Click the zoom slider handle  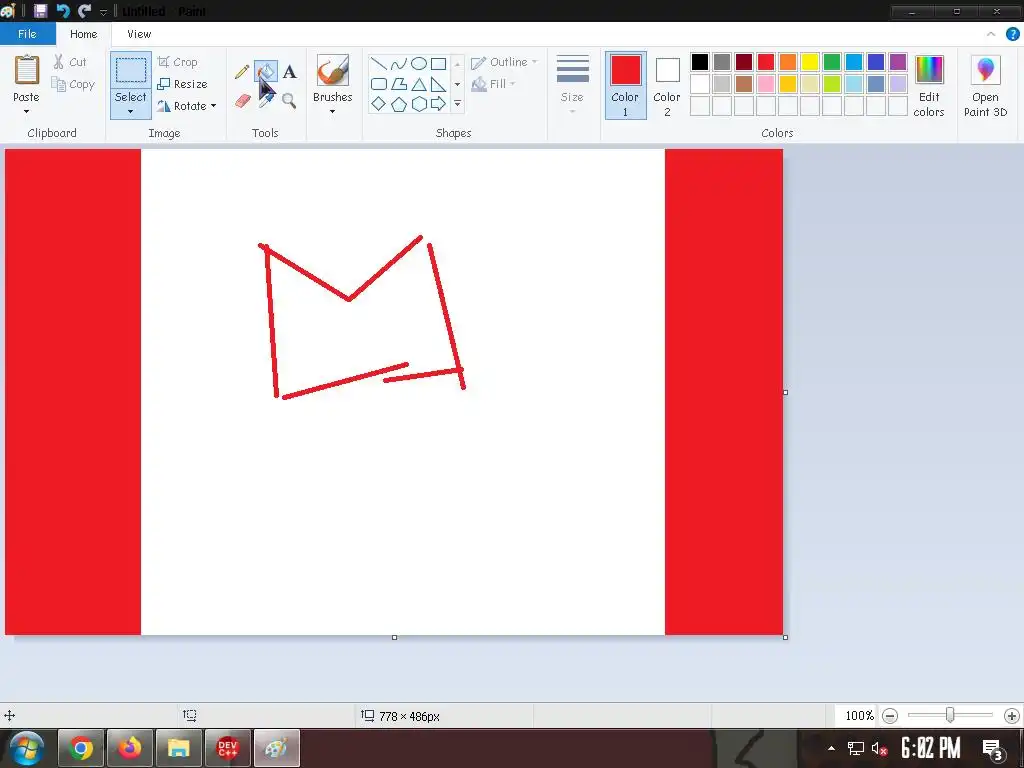(x=950, y=716)
